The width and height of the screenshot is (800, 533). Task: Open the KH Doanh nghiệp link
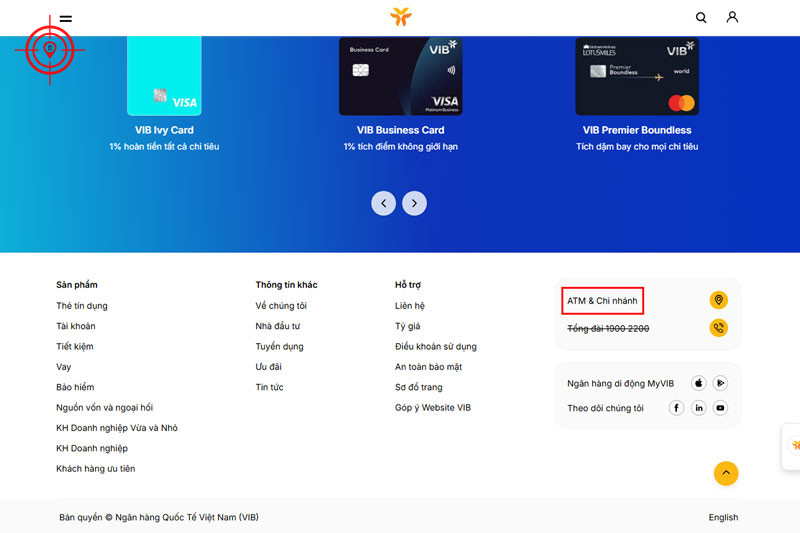[92, 448]
